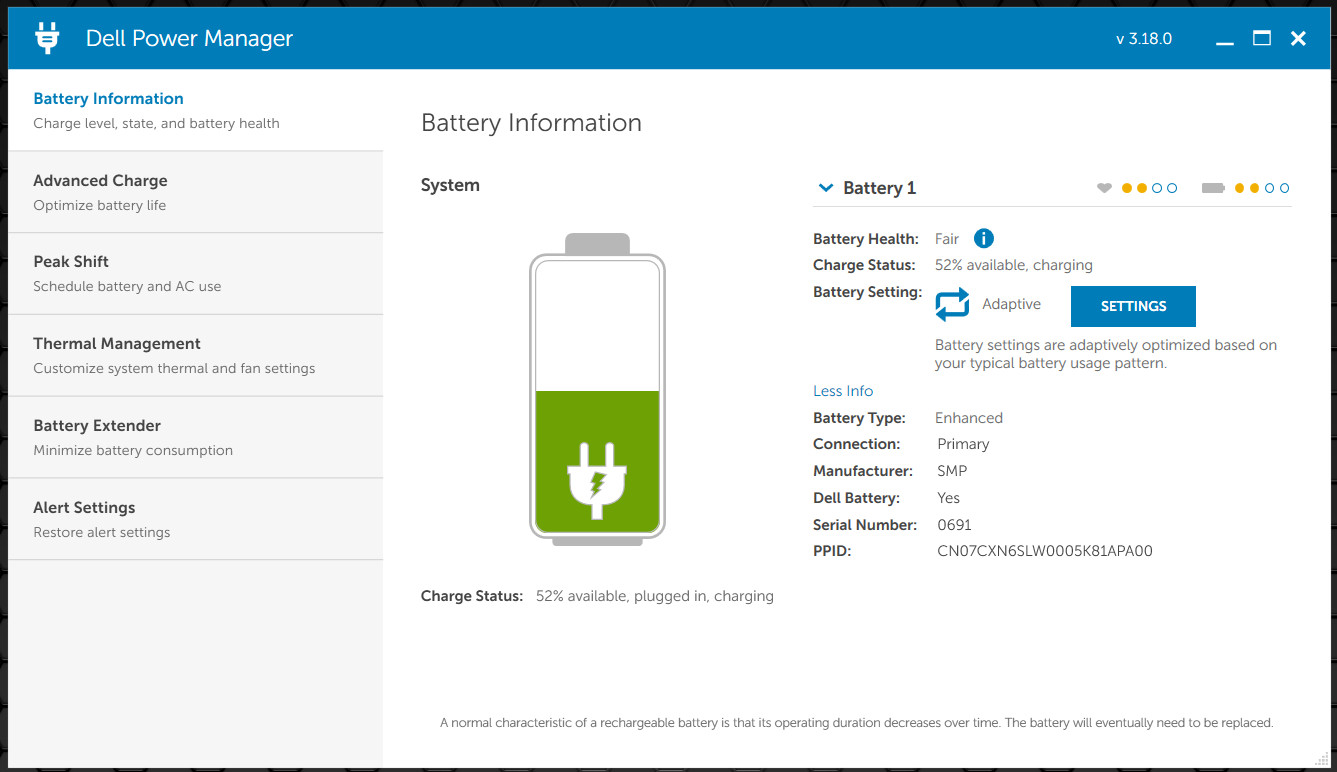The height and width of the screenshot is (772, 1337).
Task: Click the Dell Power Manager plug logo
Action: pos(47,38)
